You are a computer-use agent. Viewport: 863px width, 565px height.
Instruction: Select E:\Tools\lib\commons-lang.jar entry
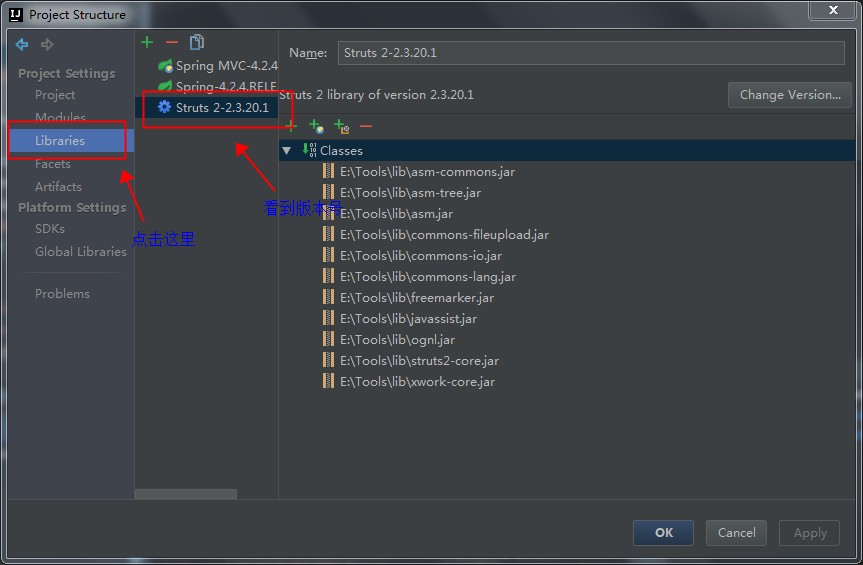[428, 276]
